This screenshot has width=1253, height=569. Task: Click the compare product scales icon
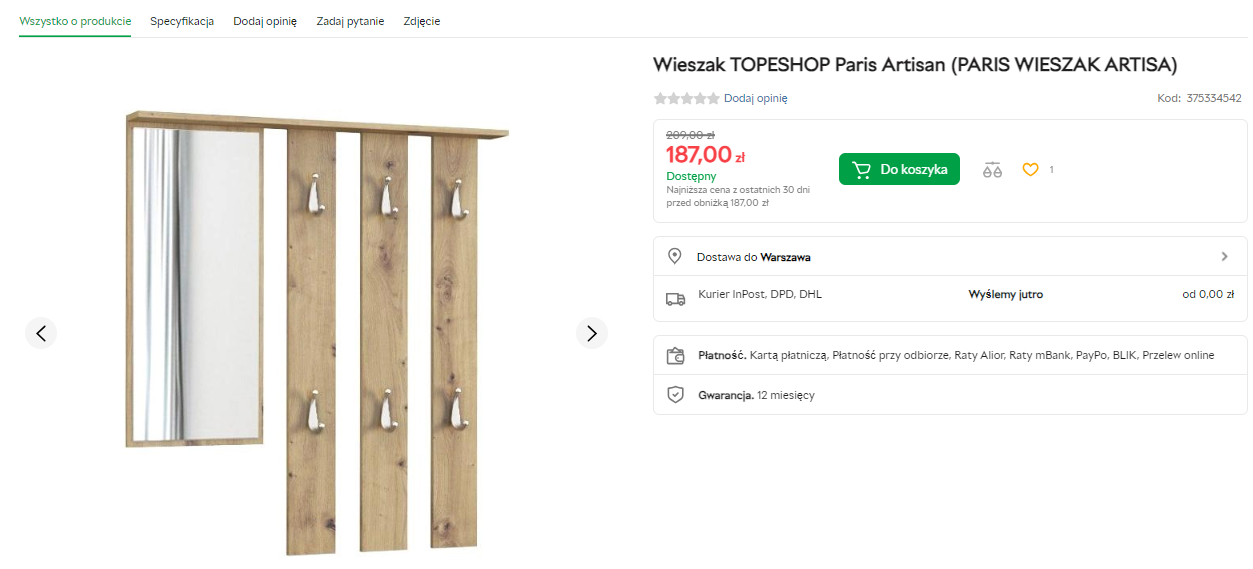[992, 170]
